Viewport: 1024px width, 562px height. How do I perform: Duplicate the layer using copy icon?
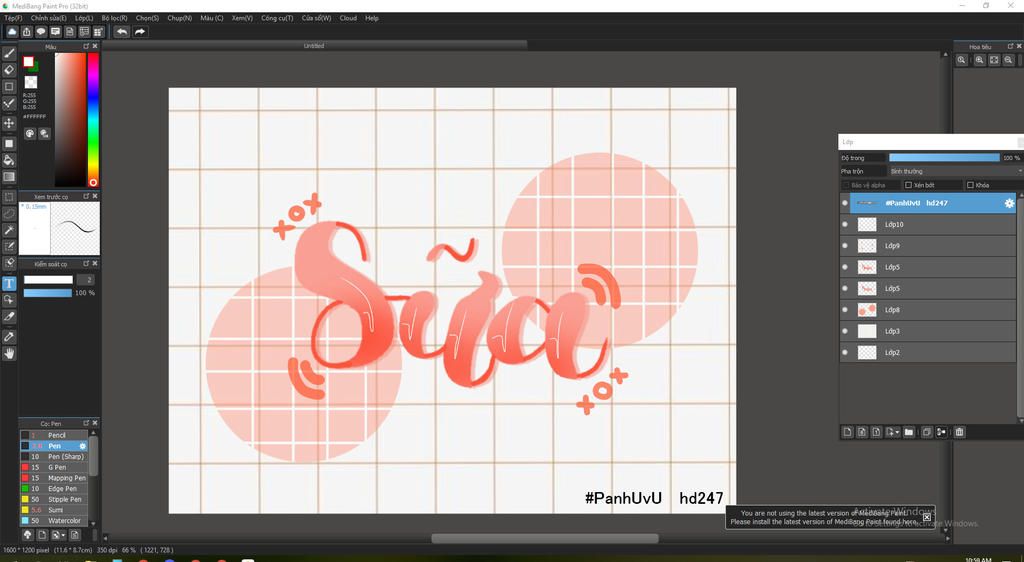(x=926, y=432)
